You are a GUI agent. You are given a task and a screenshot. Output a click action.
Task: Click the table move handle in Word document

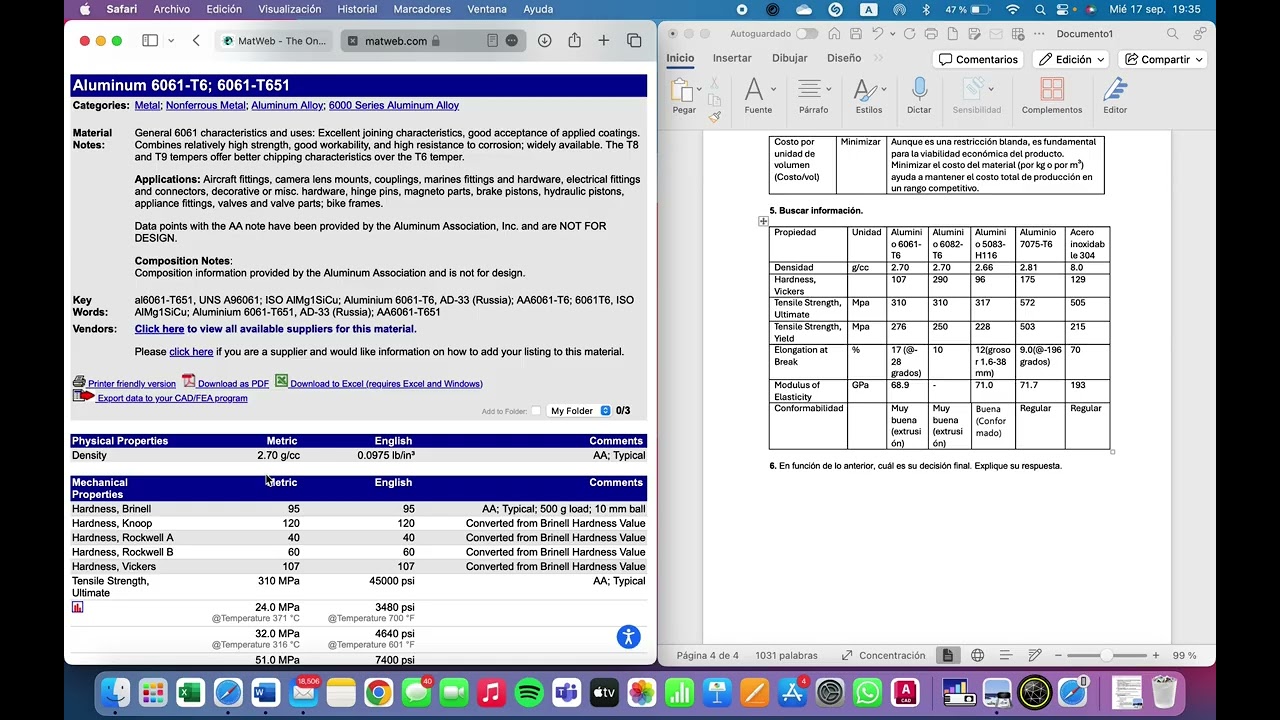click(x=763, y=221)
